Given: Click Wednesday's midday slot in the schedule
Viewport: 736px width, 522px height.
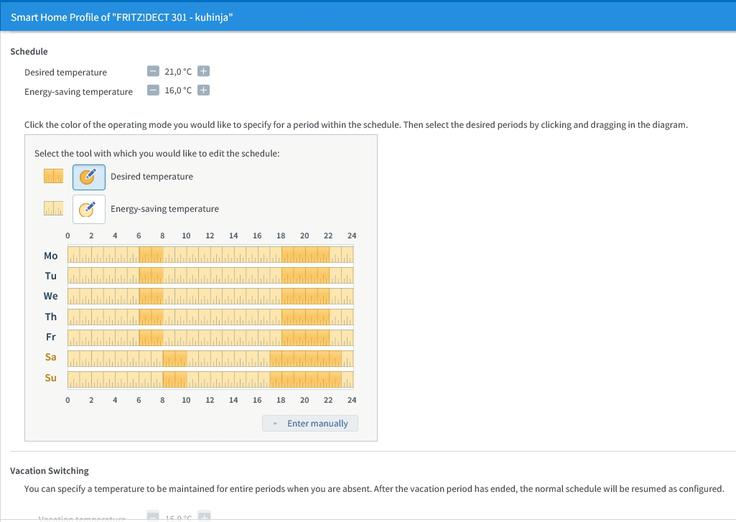Looking at the screenshot, I should point(210,296).
